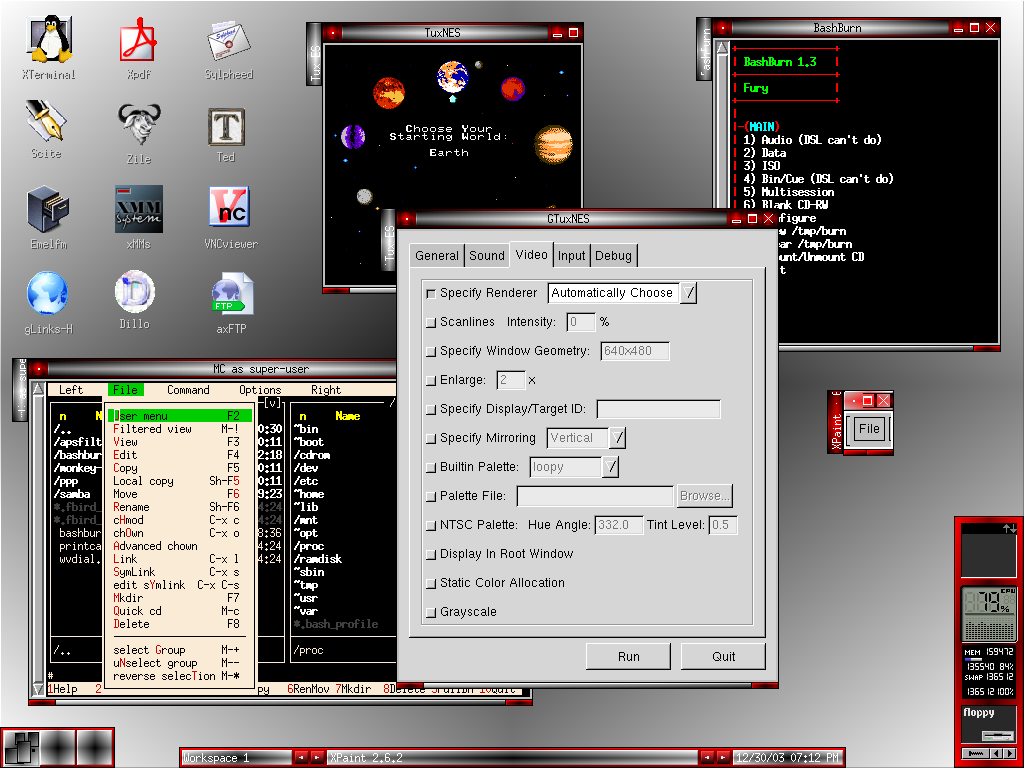This screenshot has width=1024, height=768.
Task: Click the Window Geometry 640x480 field
Action: (x=634, y=351)
